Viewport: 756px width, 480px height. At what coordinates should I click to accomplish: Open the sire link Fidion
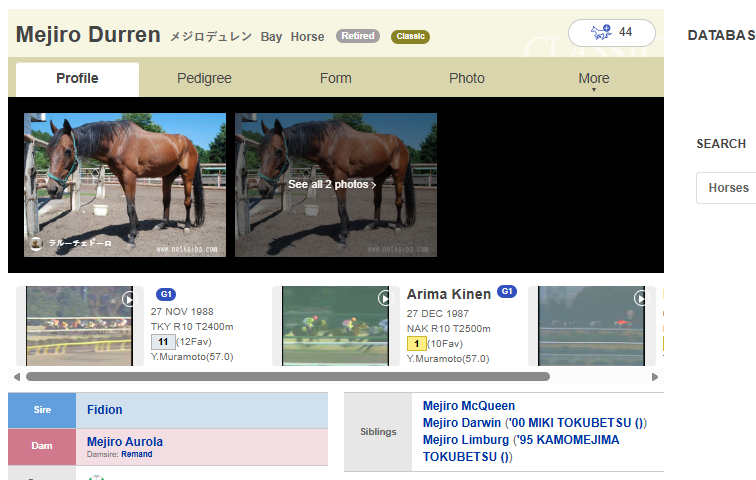pyautogui.click(x=105, y=410)
